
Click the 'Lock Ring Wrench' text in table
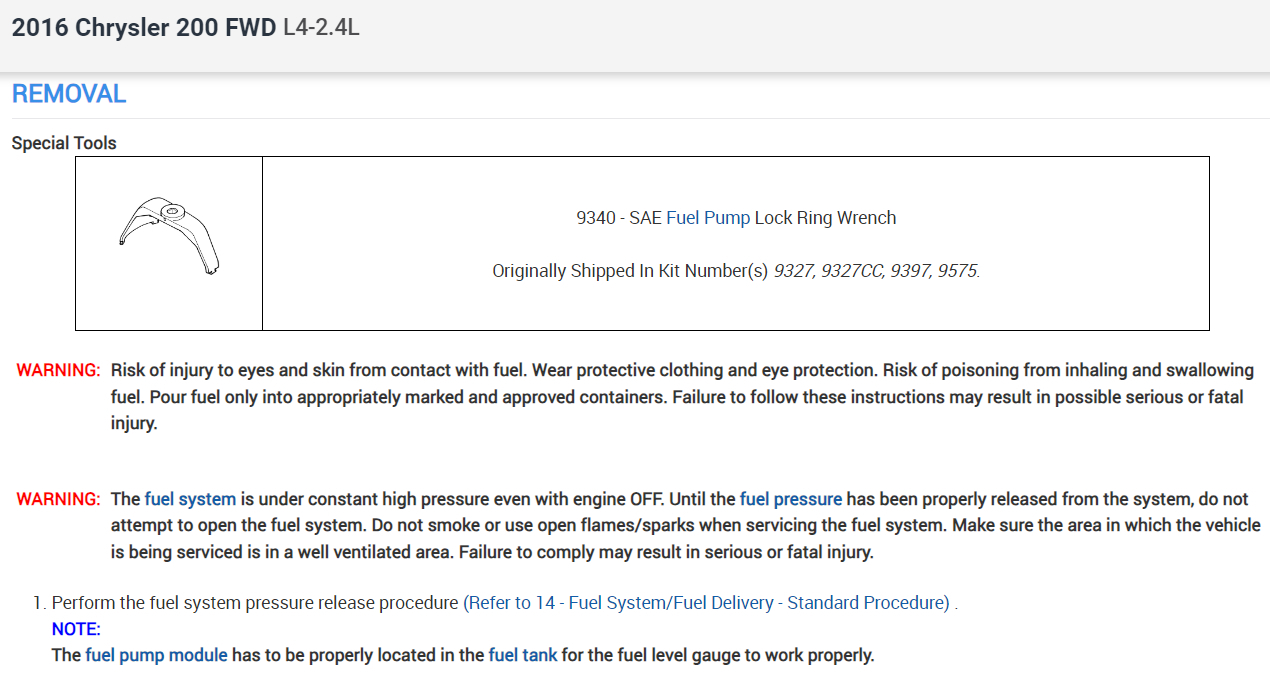[x=825, y=218]
